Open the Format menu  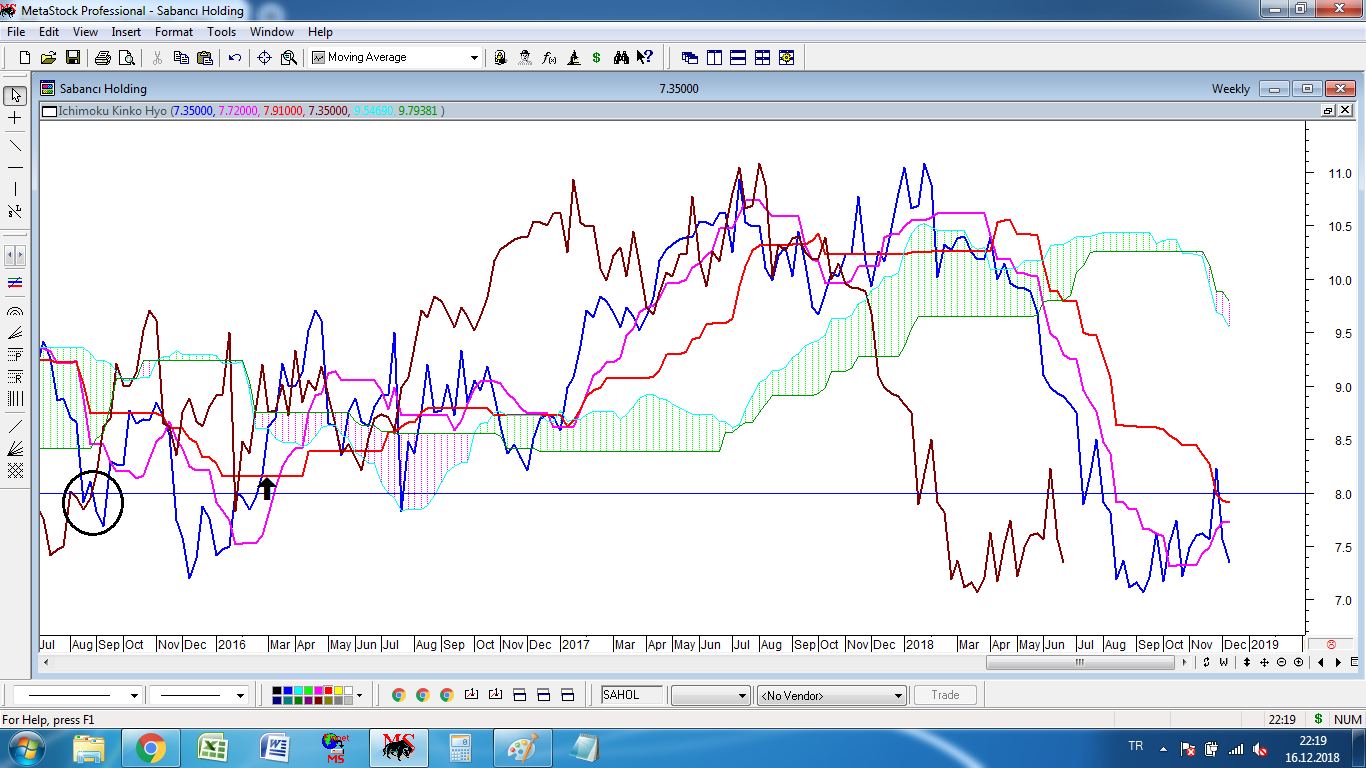(x=174, y=32)
